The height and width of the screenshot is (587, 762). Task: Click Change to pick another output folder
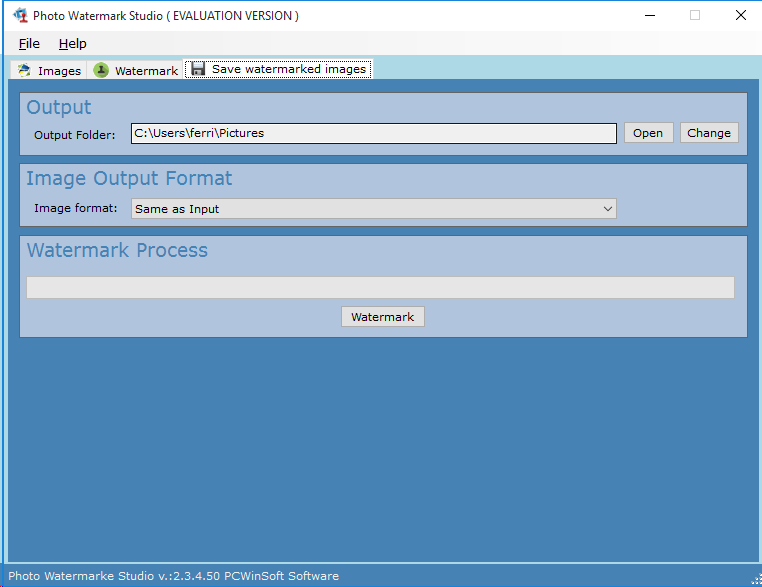[708, 133]
